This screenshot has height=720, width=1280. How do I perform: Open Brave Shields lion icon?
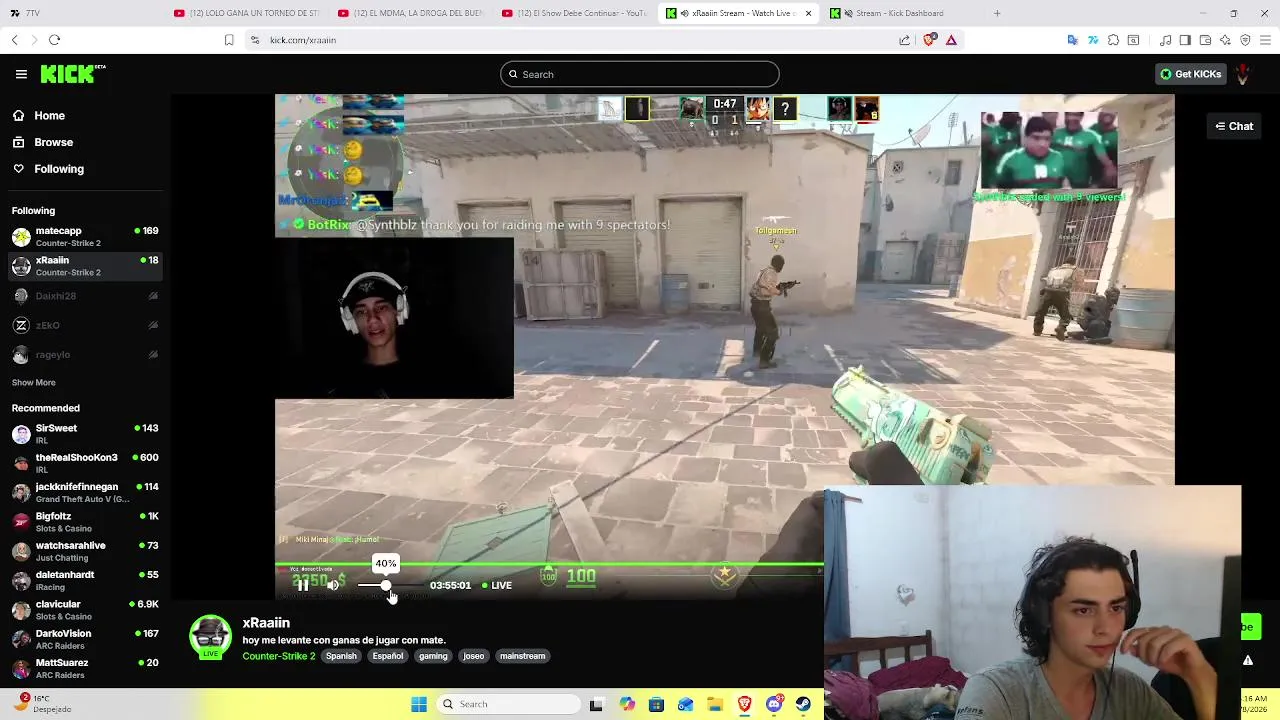(930, 40)
